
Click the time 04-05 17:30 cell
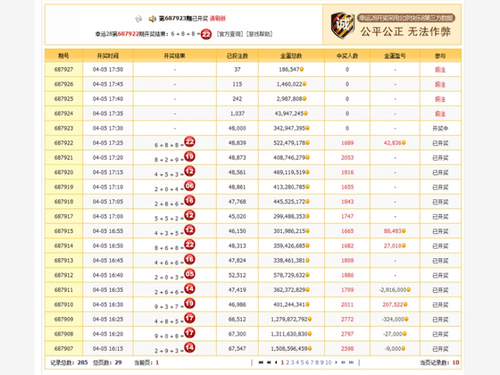tap(108, 128)
